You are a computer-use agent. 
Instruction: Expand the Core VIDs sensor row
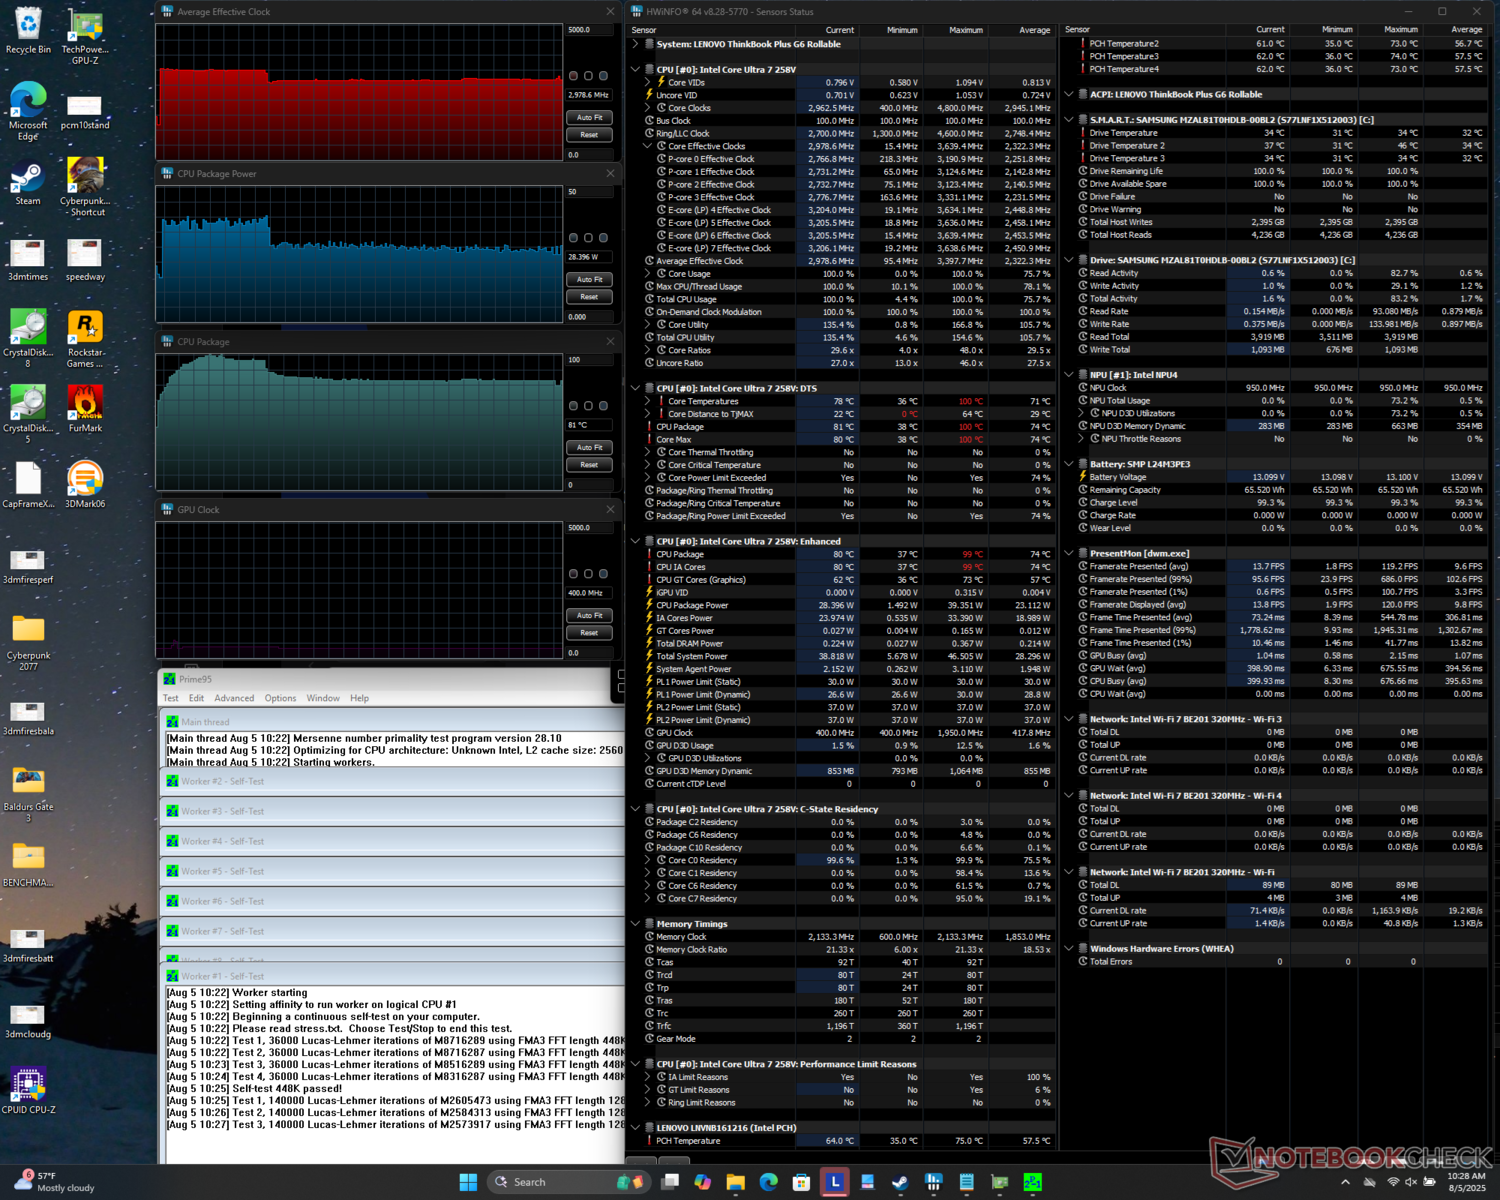pyautogui.click(x=648, y=82)
